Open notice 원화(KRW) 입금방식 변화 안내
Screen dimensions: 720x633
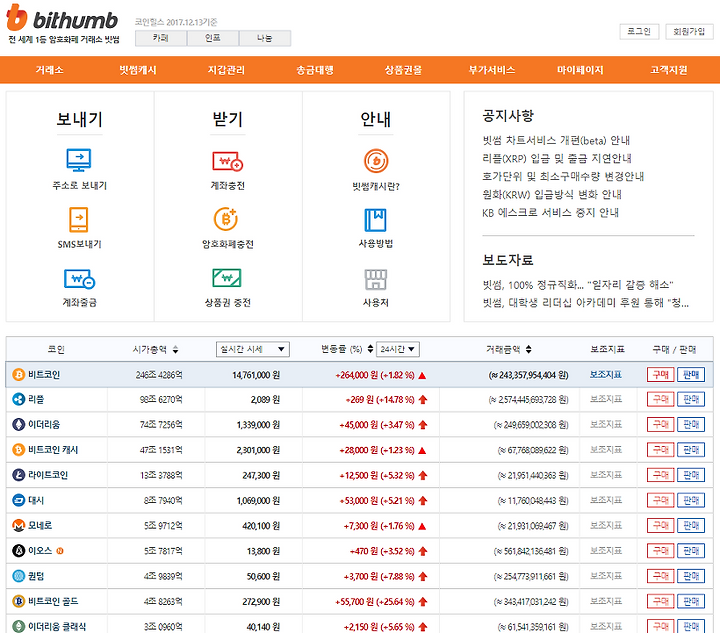pyautogui.click(x=551, y=195)
